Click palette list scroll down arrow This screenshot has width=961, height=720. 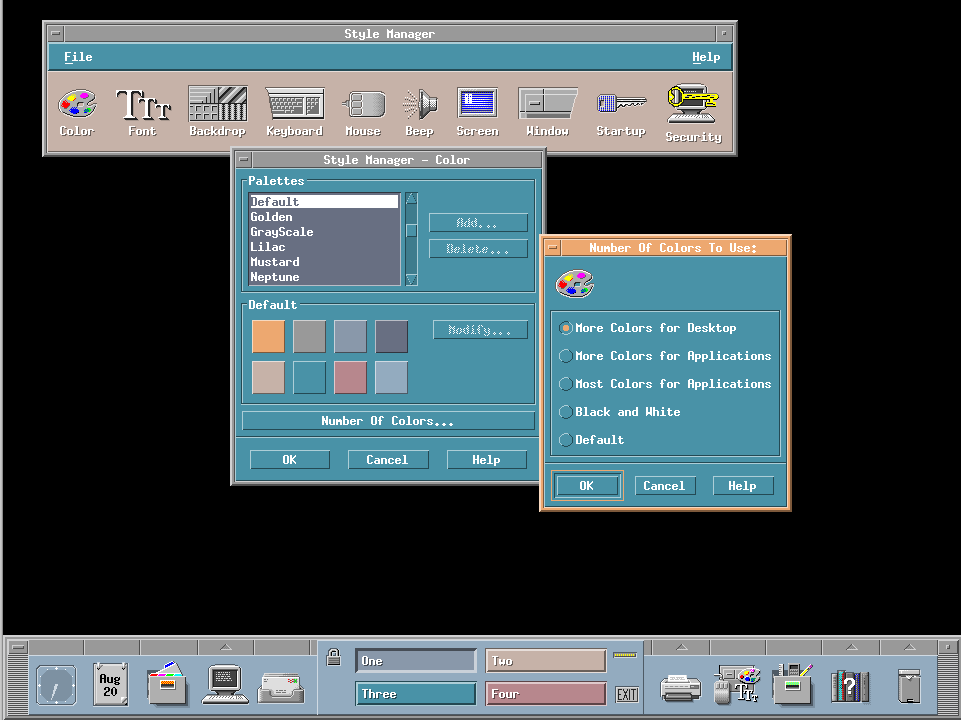pos(411,279)
